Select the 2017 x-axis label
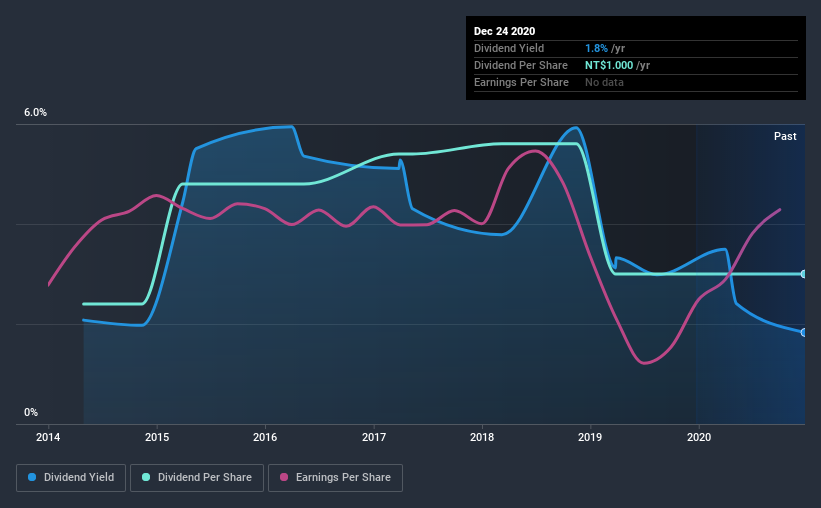Viewport: 821px width, 508px height. (374, 437)
